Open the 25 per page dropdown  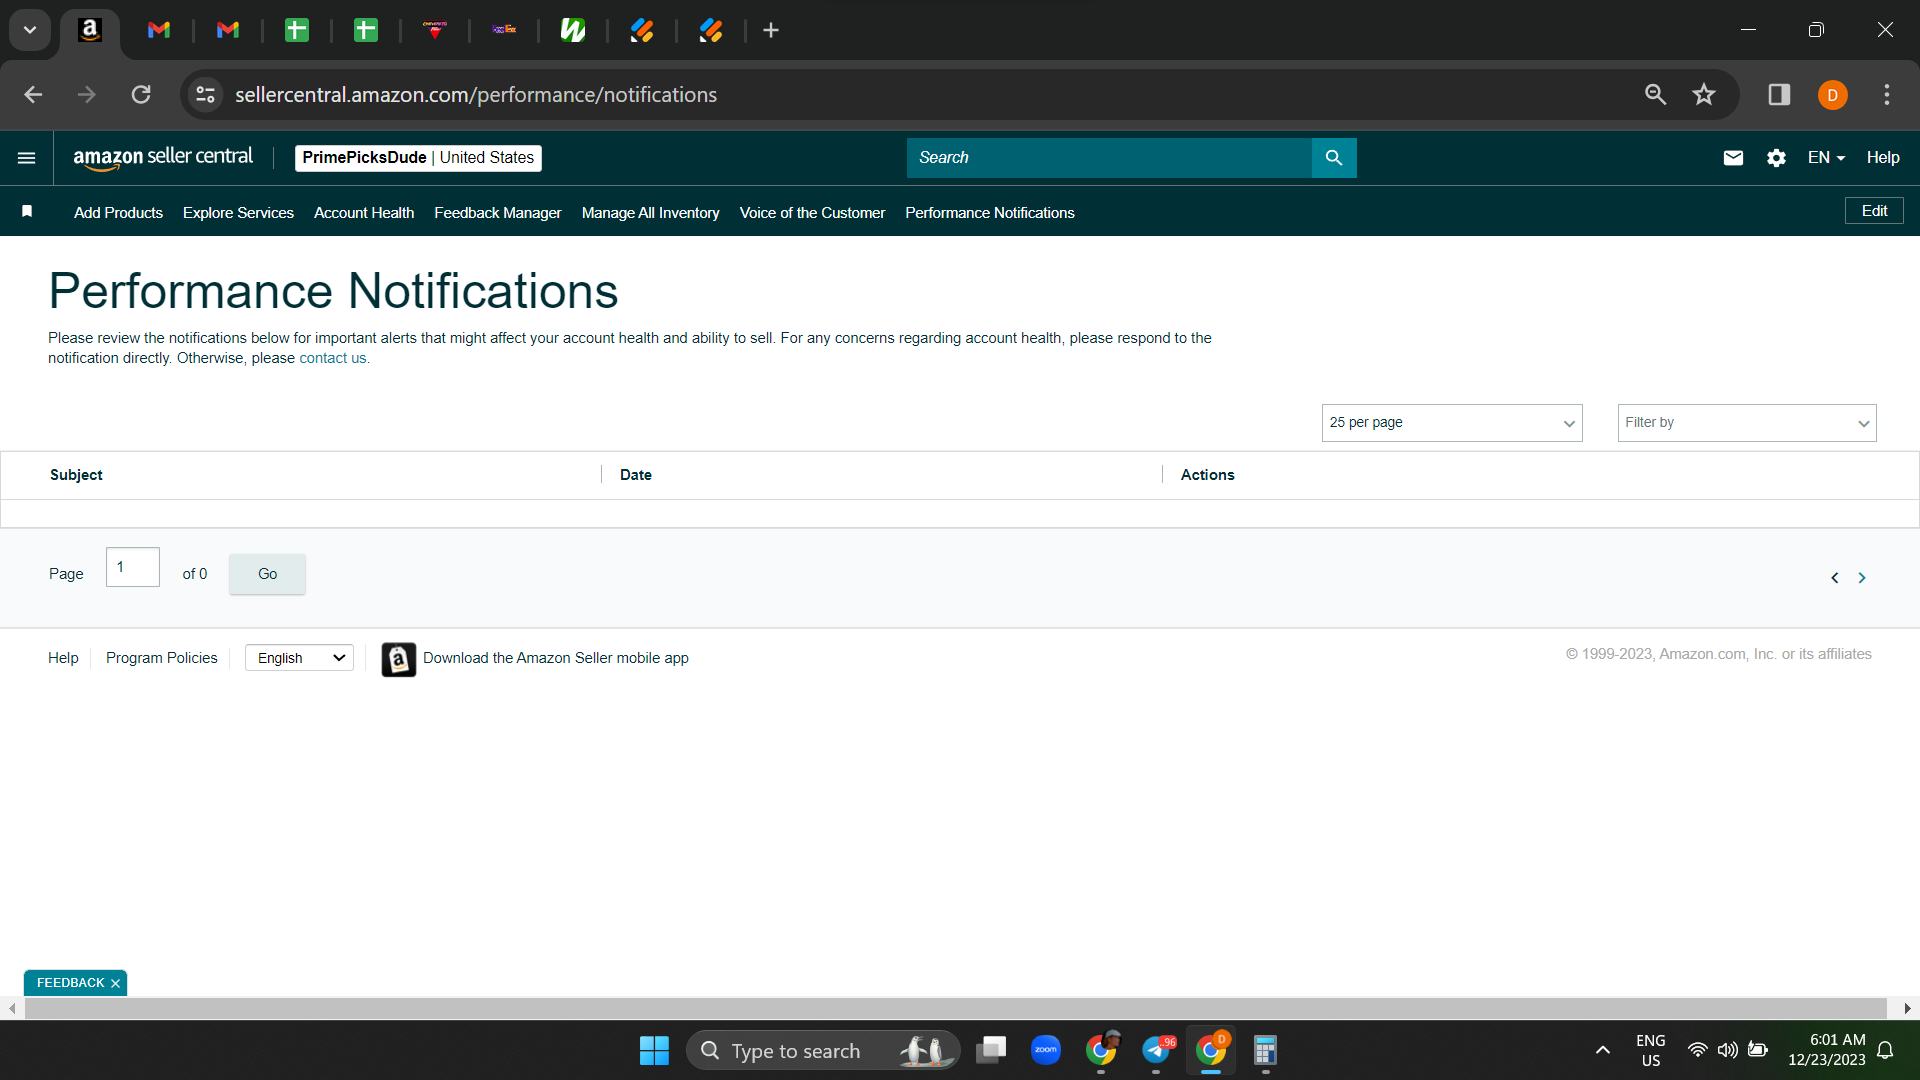[x=1452, y=423]
